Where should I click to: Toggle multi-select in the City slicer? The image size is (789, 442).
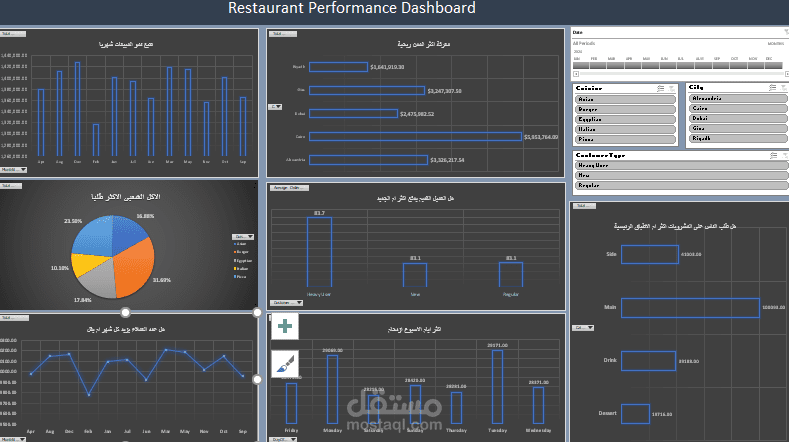(772, 88)
